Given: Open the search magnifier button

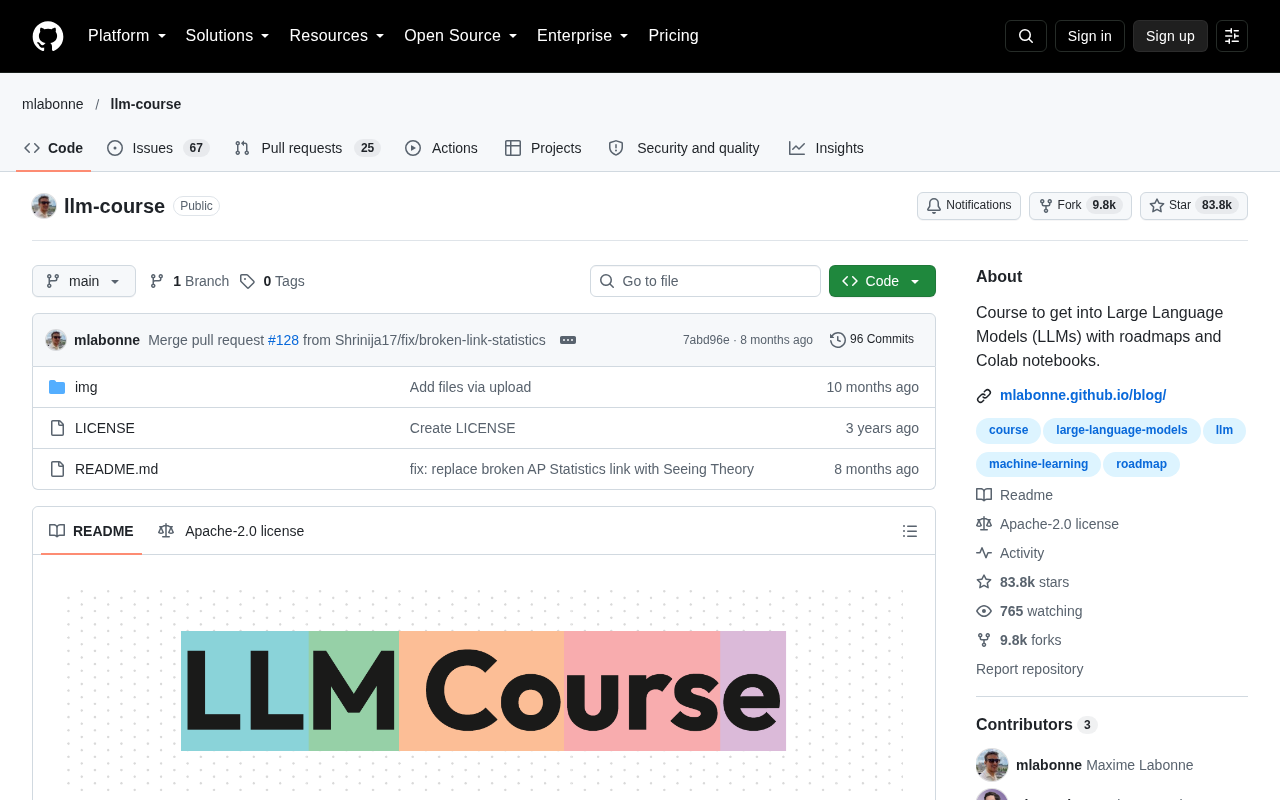Looking at the screenshot, I should pos(1026,36).
